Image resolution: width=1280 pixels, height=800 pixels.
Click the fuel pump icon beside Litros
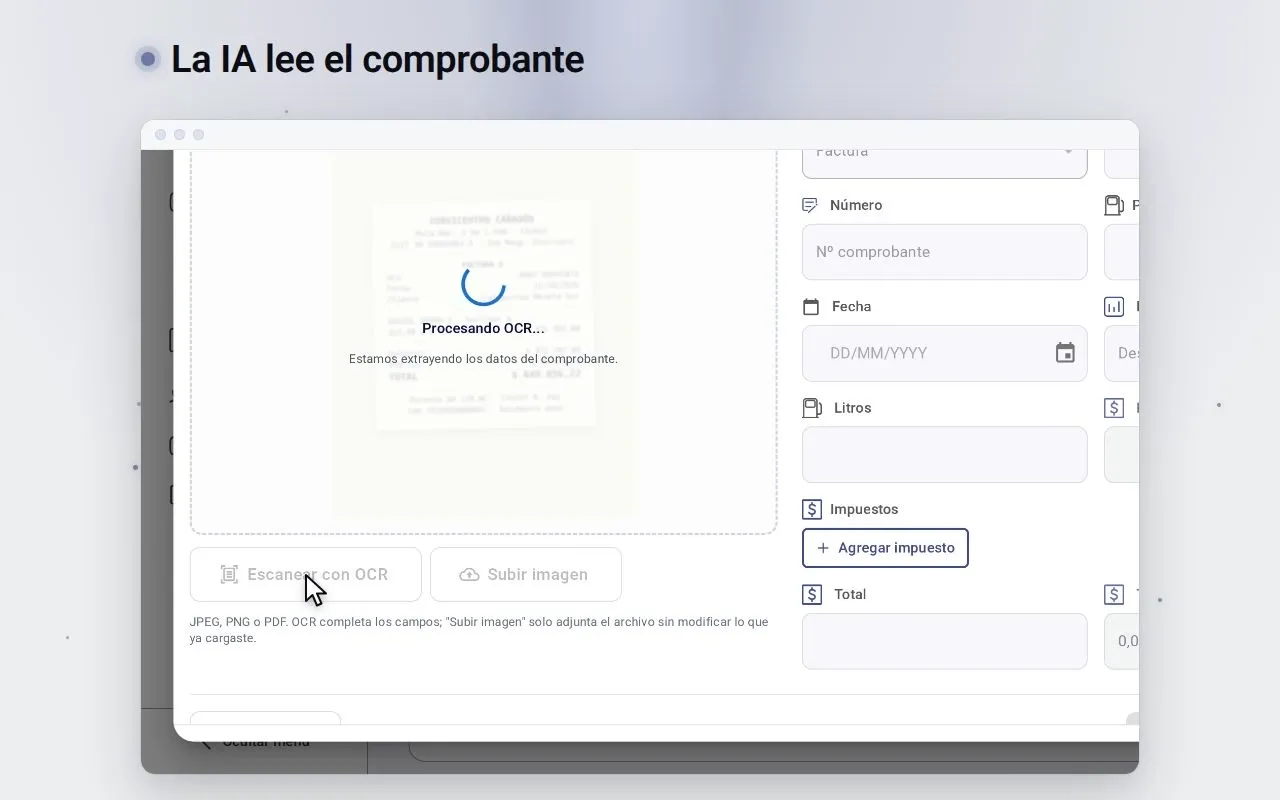click(x=812, y=408)
